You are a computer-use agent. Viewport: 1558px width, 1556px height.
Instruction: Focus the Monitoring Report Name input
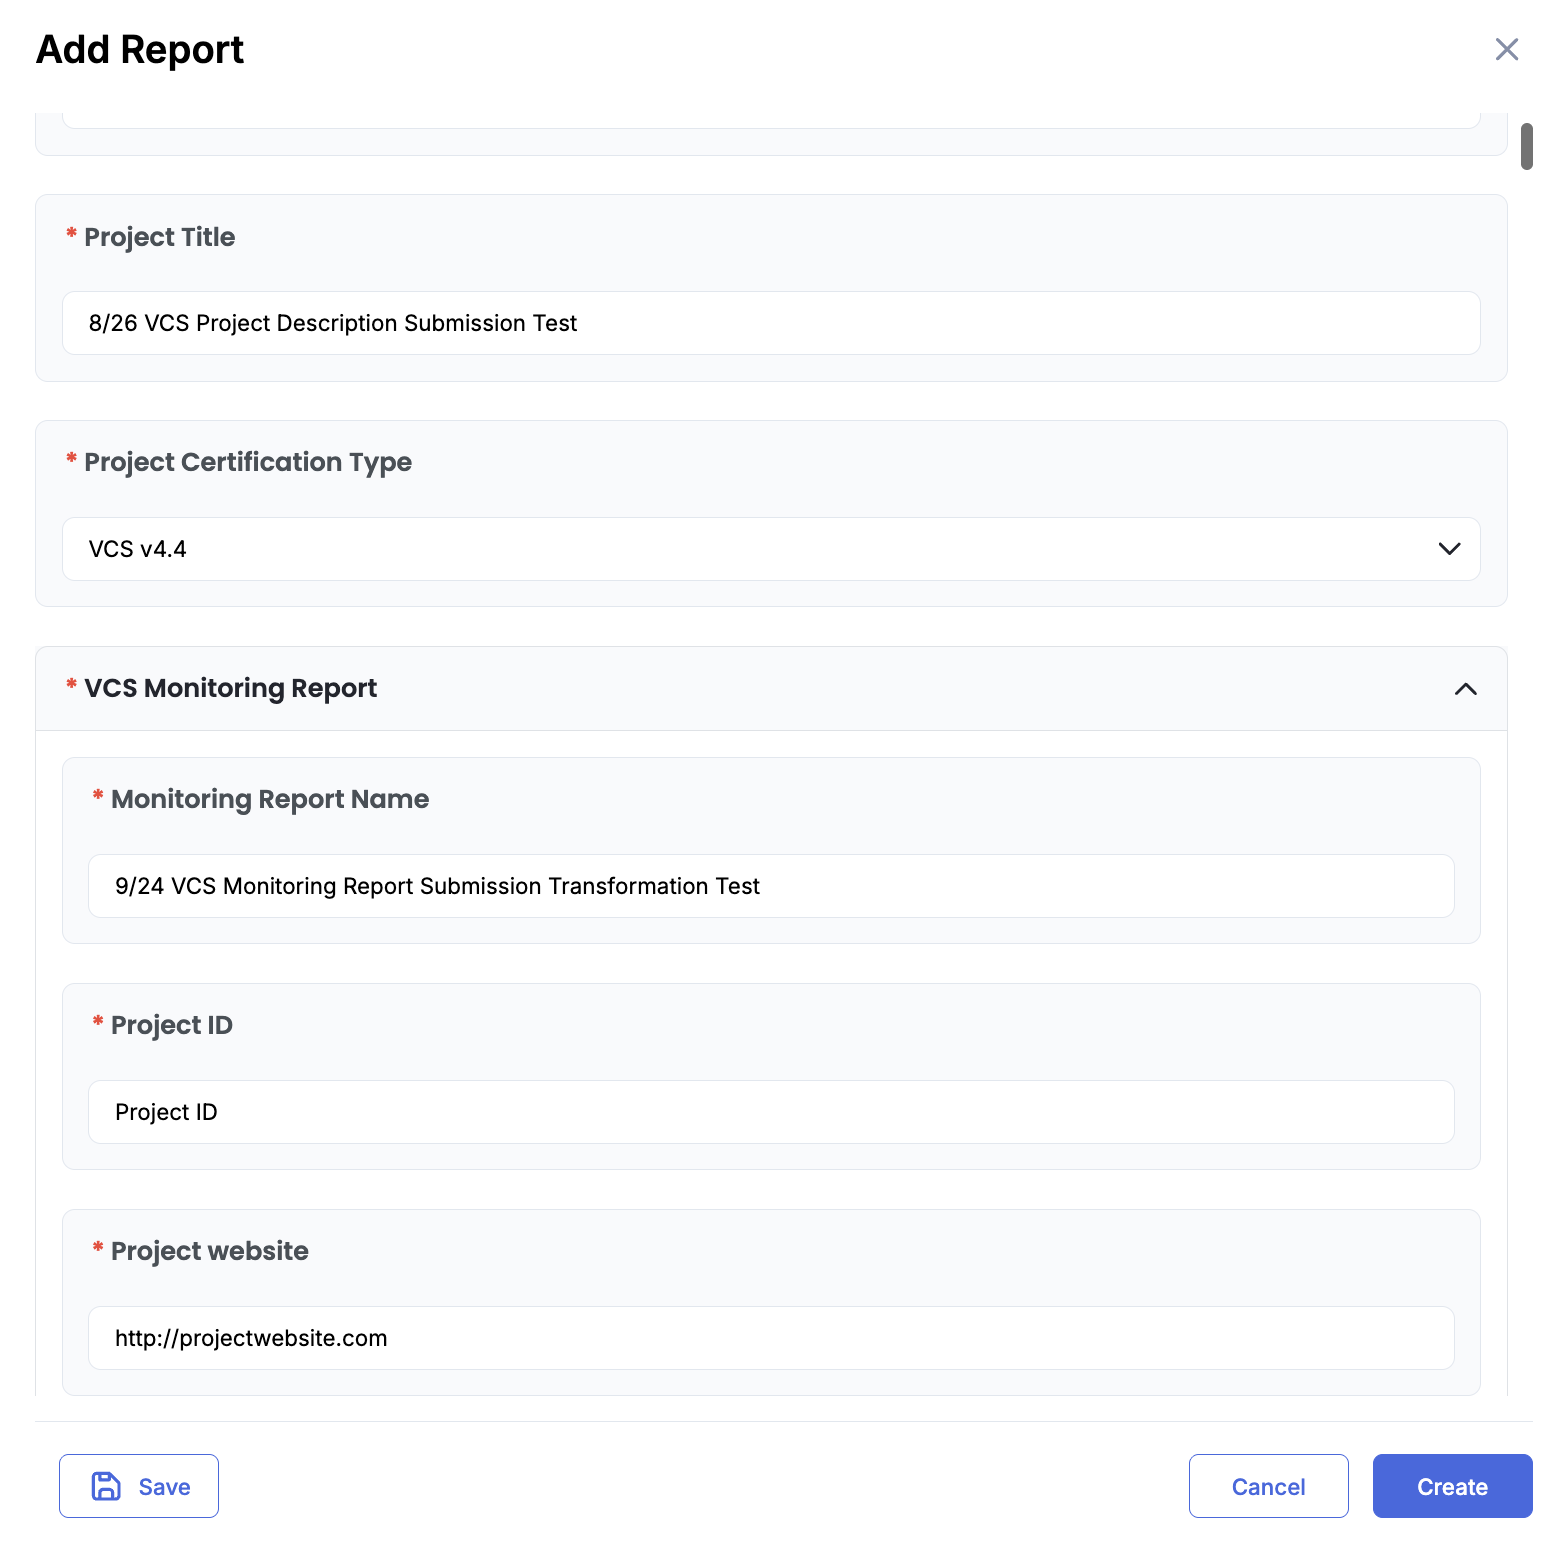coord(770,886)
